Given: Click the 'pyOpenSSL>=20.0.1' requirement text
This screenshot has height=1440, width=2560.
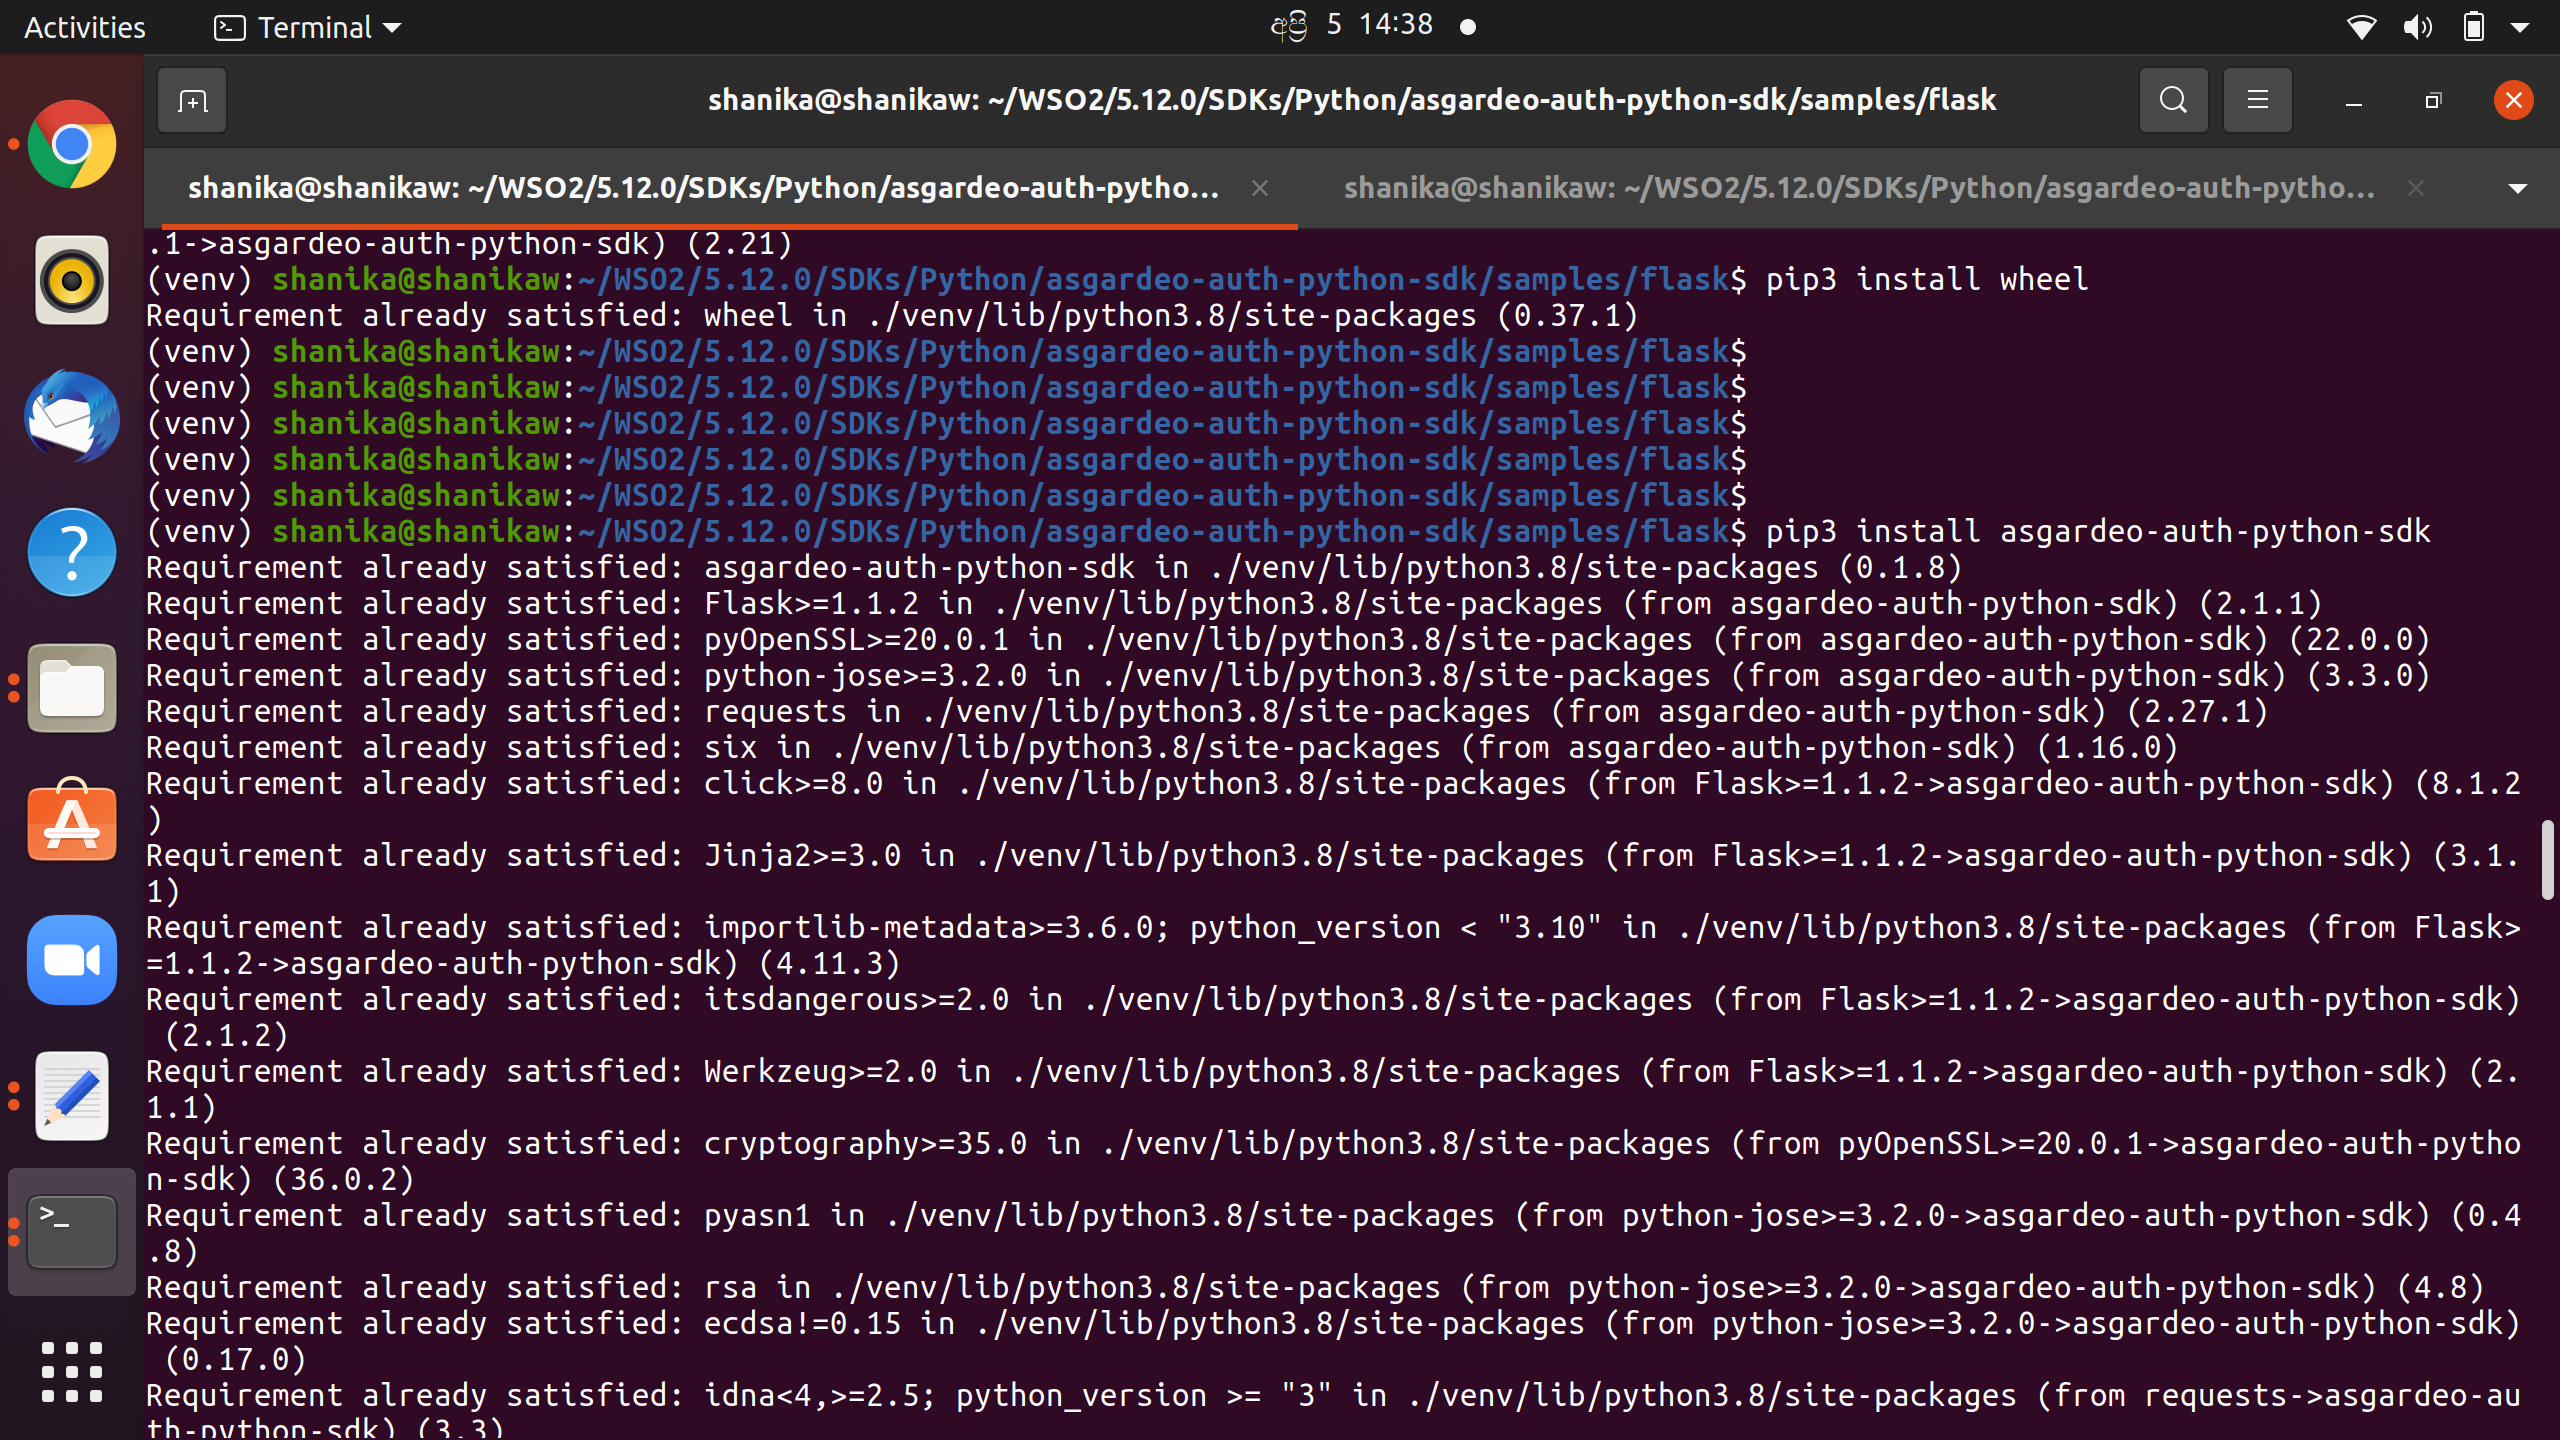Looking at the screenshot, I should pyautogui.click(x=856, y=639).
